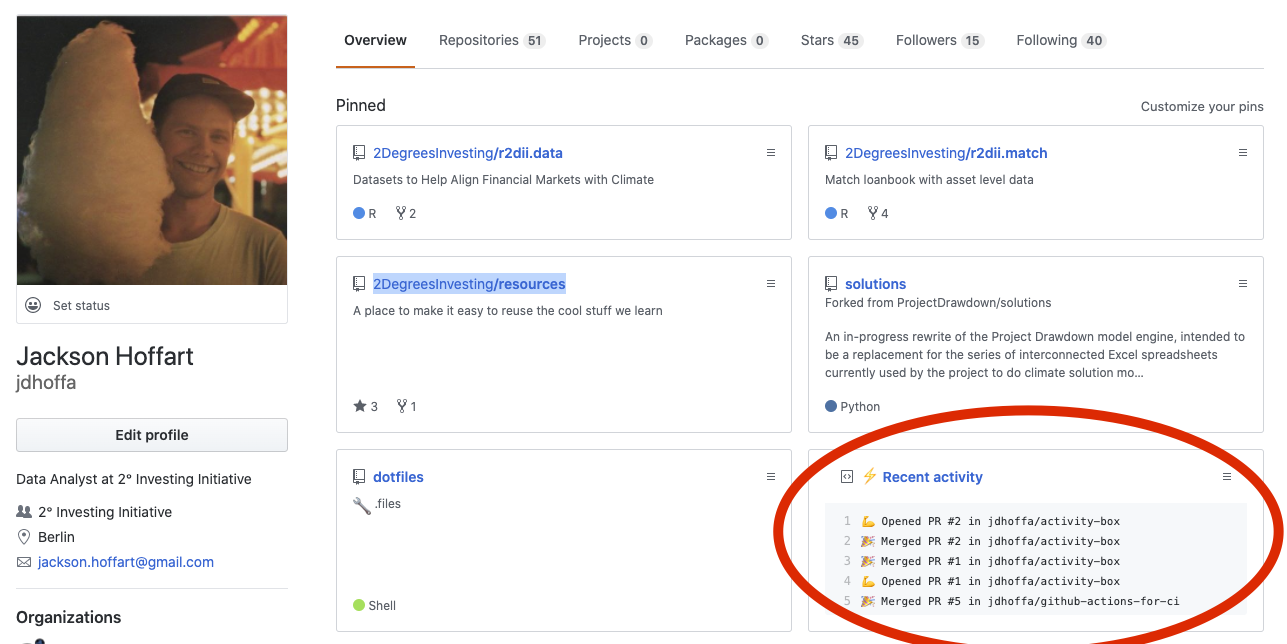The width and height of the screenshot is (1287, 644).
Task: Click the Pinned section heading
Action: (x=361, y=105)
